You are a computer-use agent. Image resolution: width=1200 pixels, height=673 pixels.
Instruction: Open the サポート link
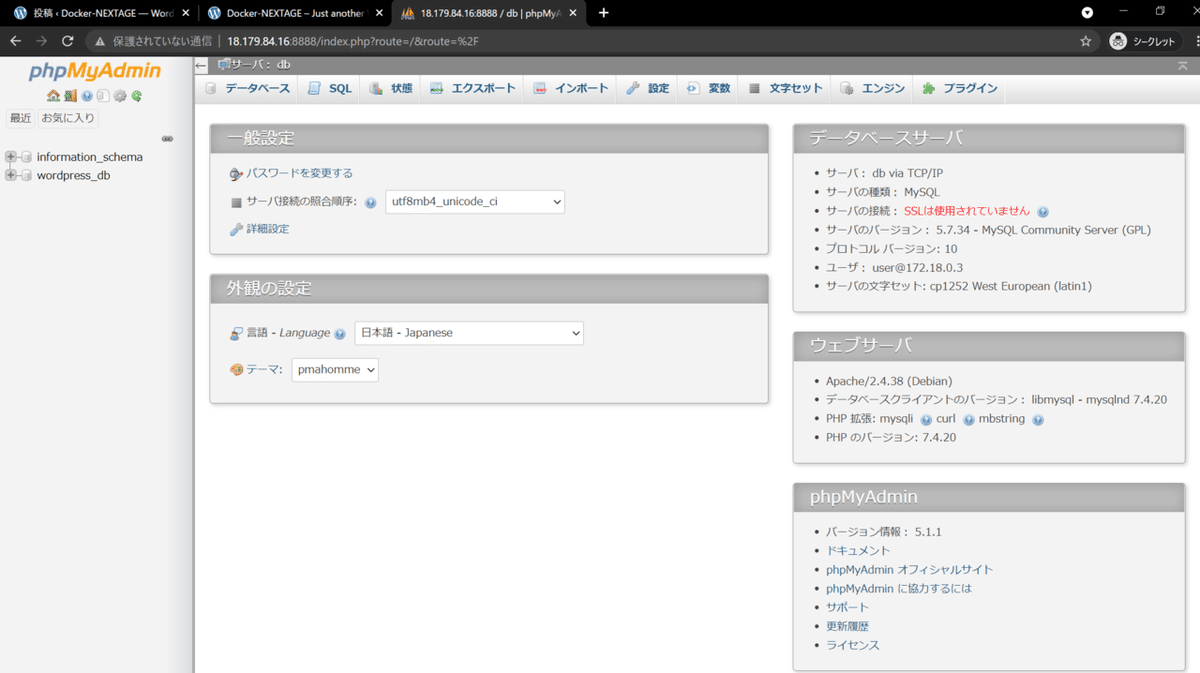pos(847,608)
